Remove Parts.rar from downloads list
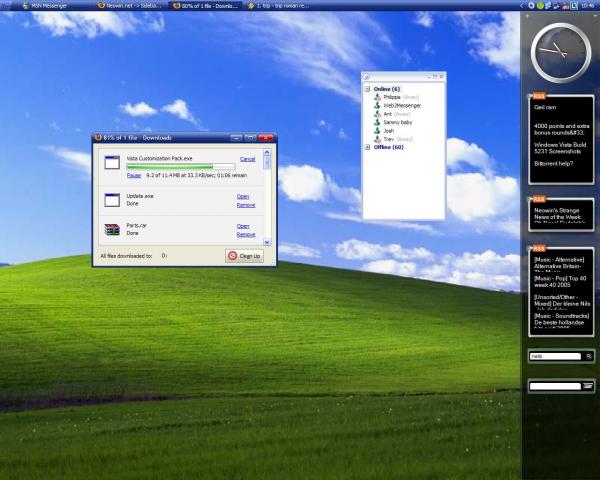Image resolution: width=600 pixels, height=480 pixels. tap(245, 234)
